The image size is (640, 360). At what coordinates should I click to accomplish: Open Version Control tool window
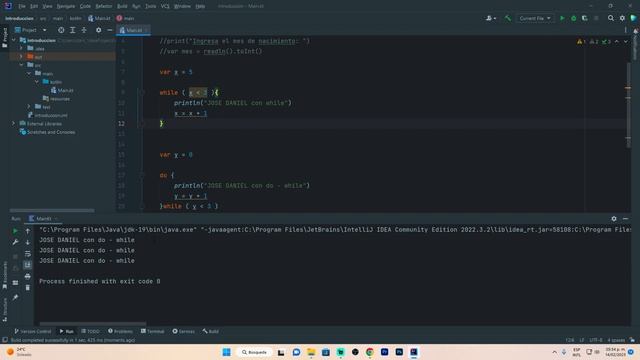(x=33, y=331)
